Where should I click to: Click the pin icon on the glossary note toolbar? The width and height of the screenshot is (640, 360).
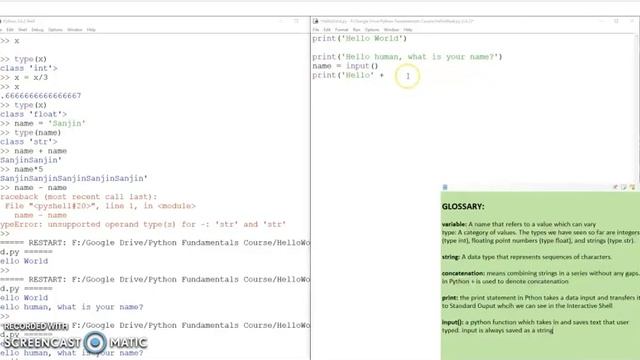pos(615,187)
